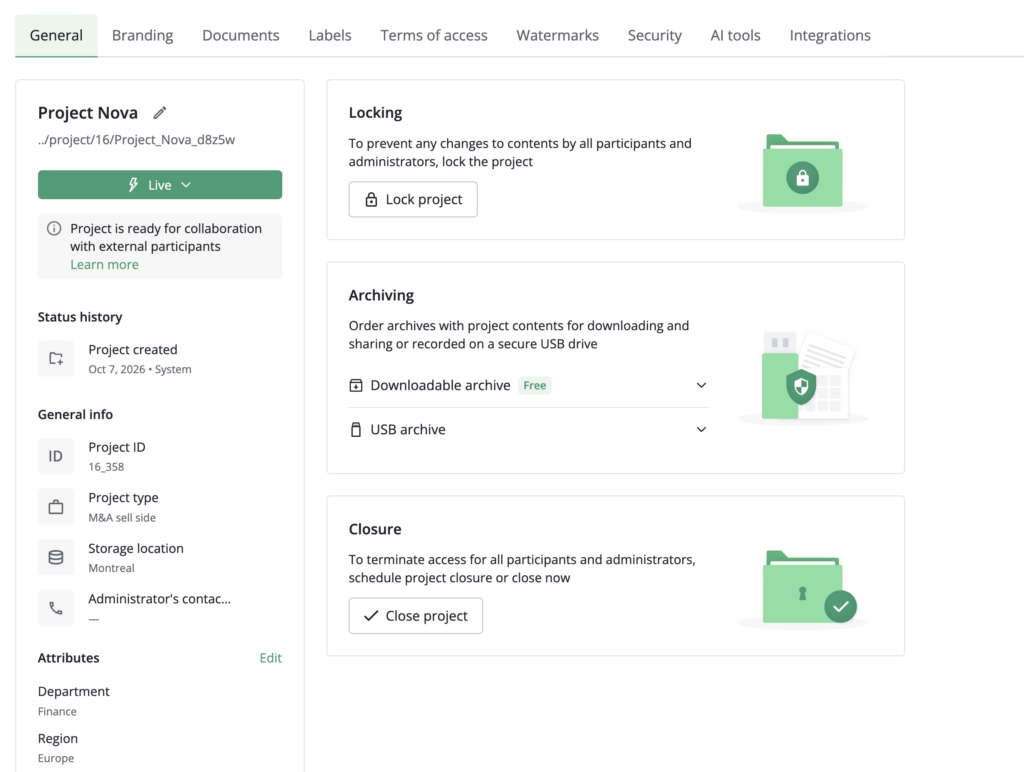The width and height of the screenshot is (1024, 772).
Task: Open the Terms of access tab
Action: pyautogui.click(x=434, y=35)
